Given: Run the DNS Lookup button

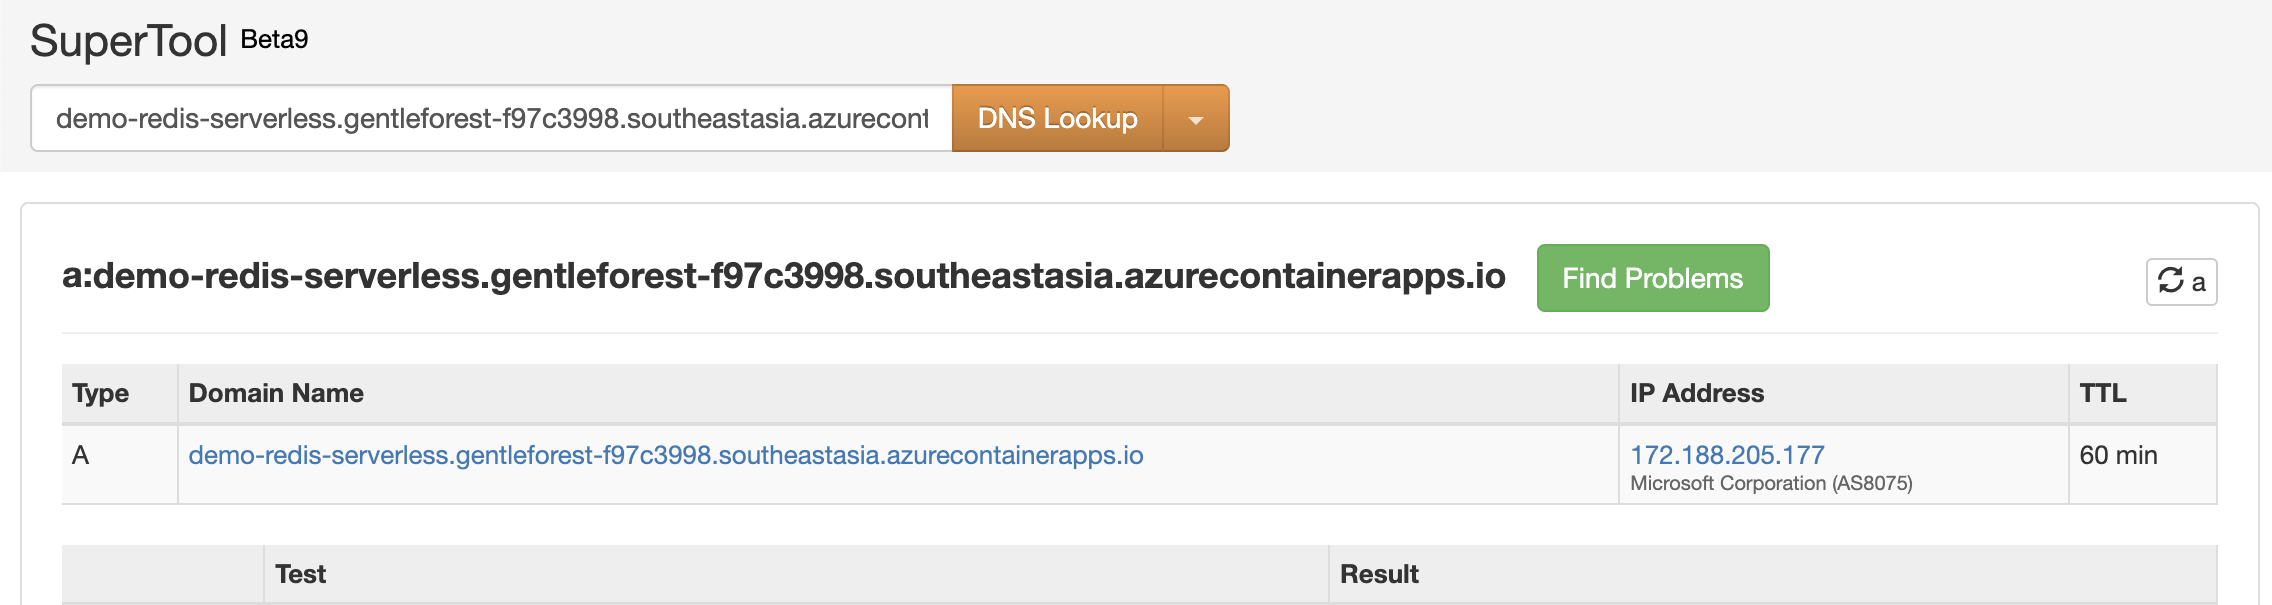Looking at the screenshot, I should (1057, 119).
